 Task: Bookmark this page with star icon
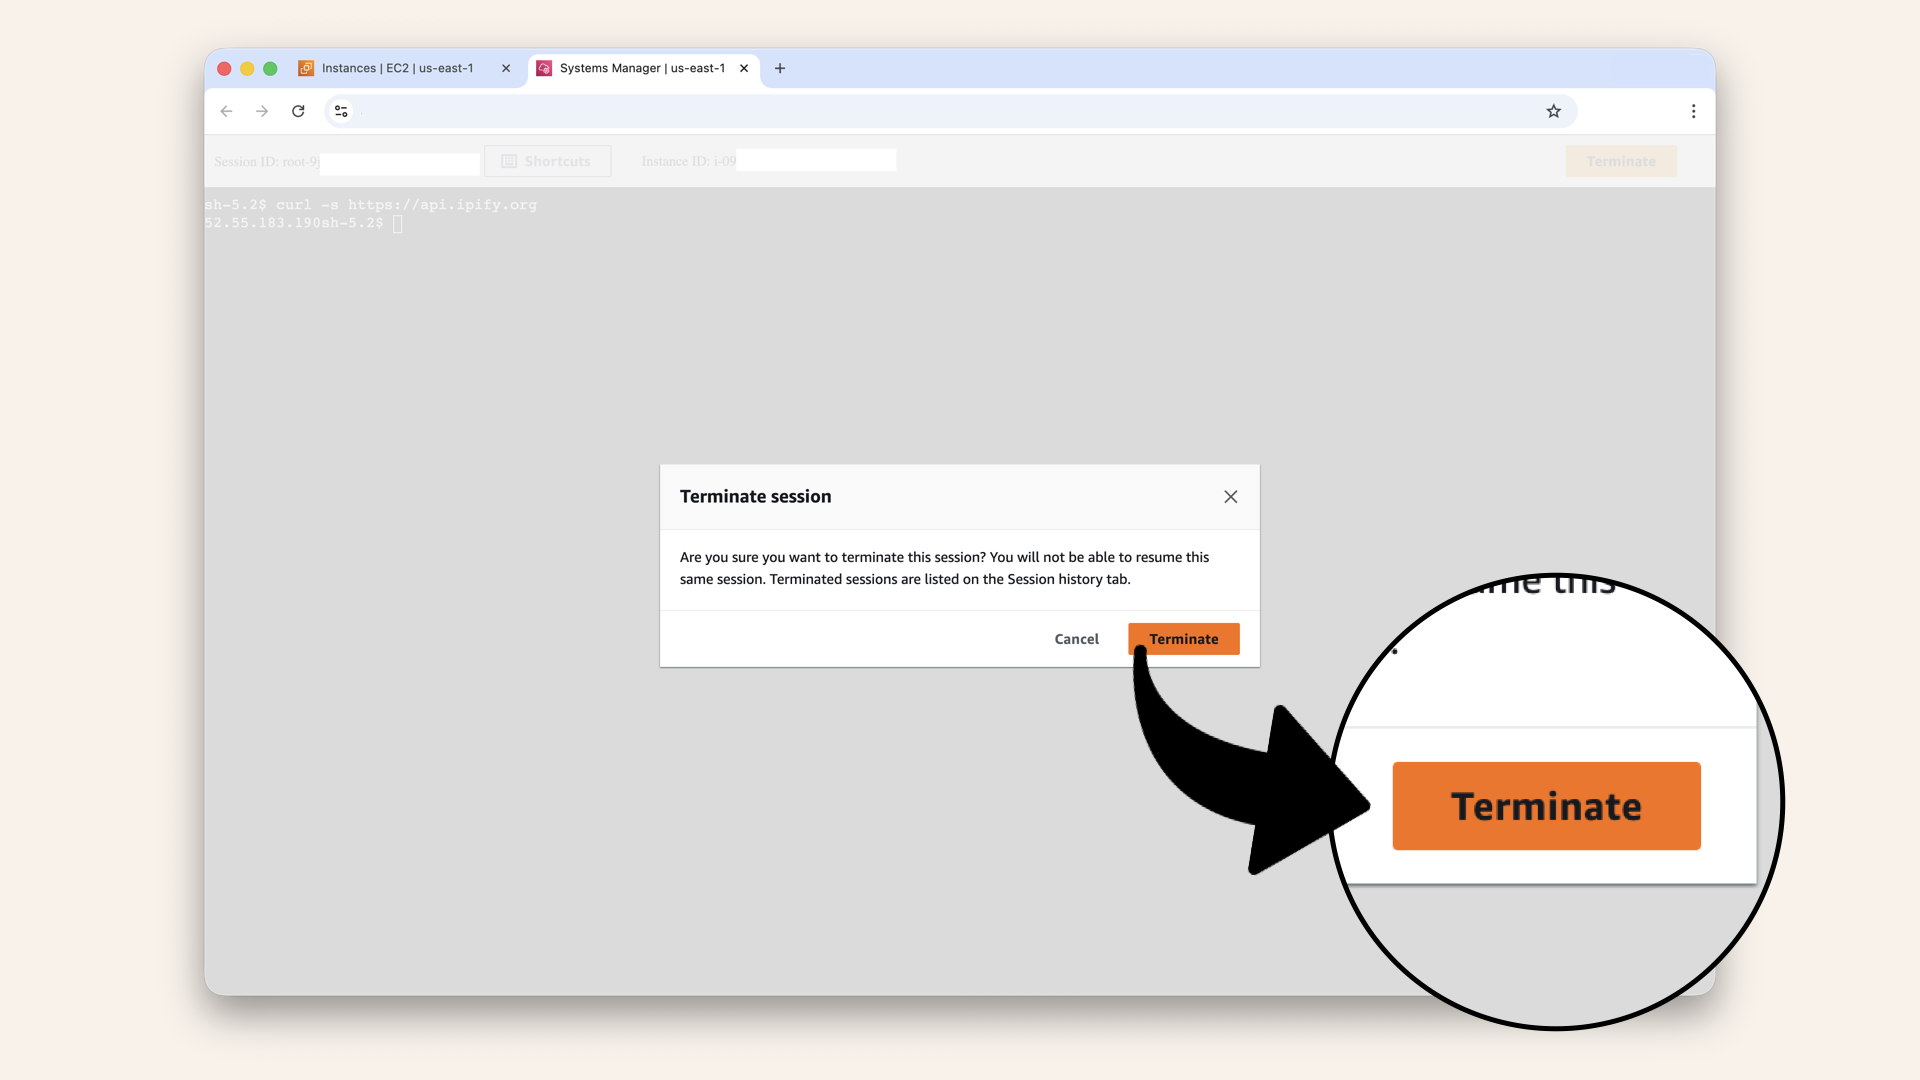1553,111
